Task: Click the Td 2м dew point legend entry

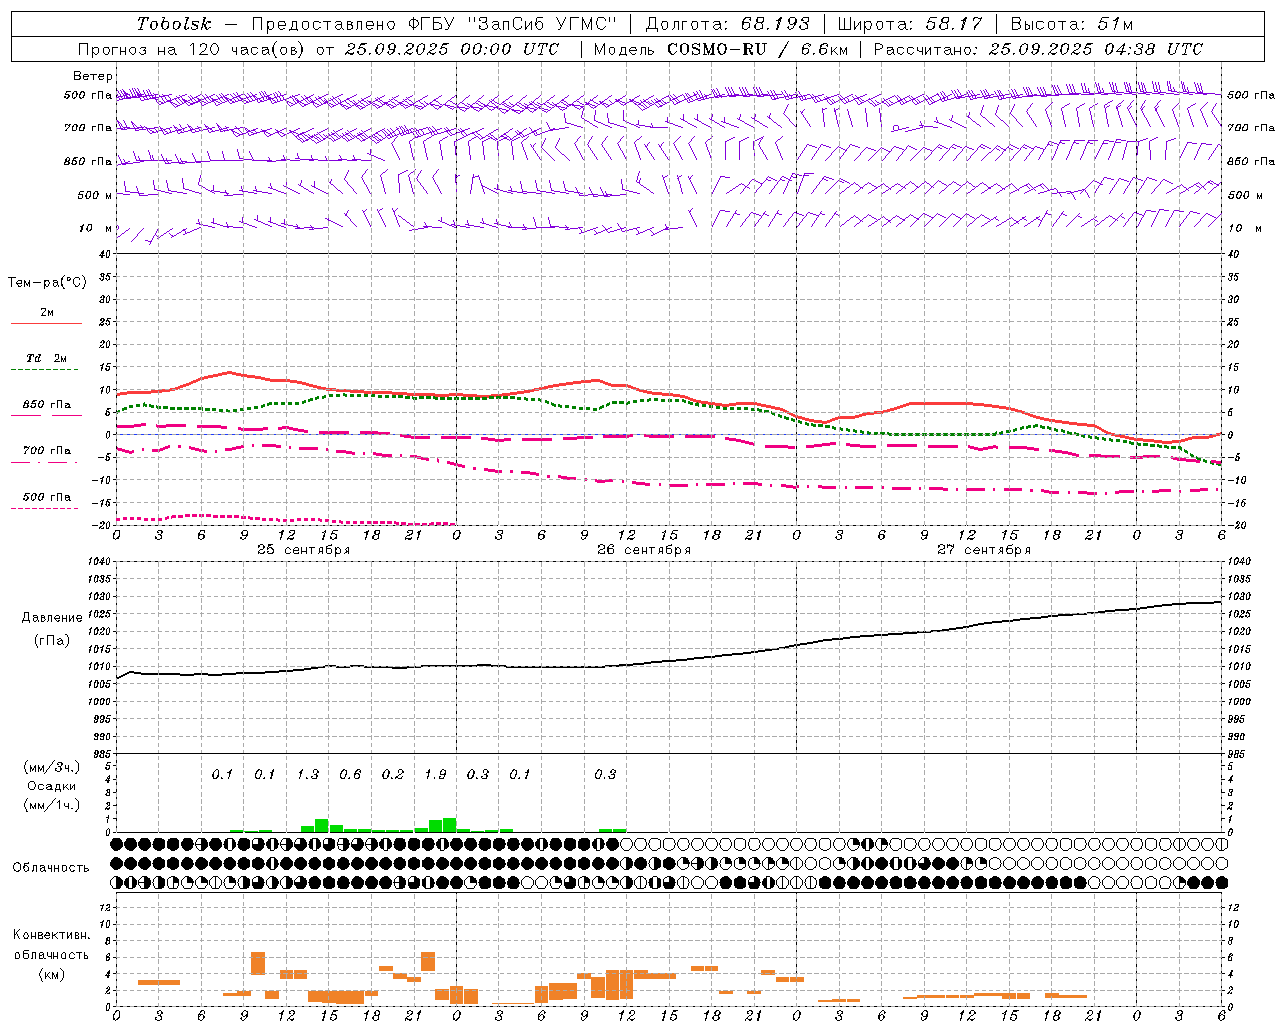Action: (47, 357)
